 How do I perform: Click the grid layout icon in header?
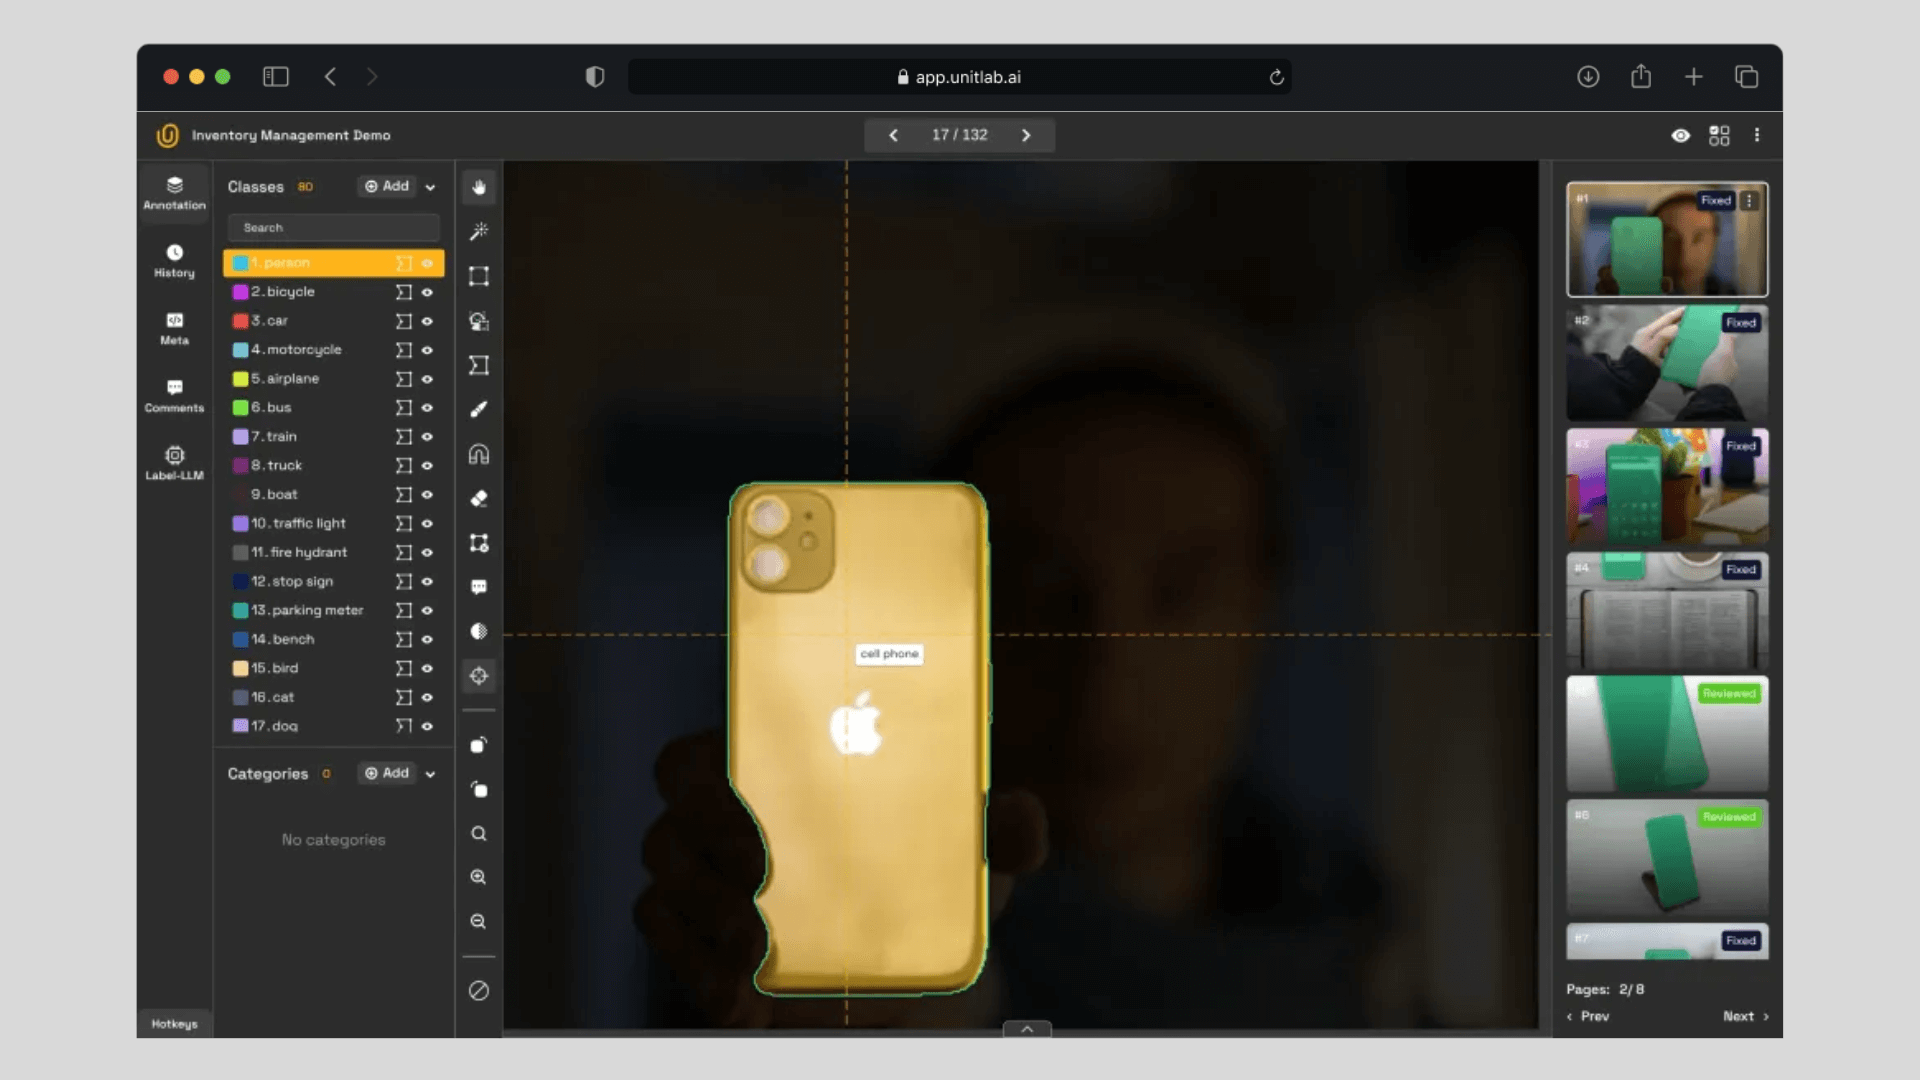click(1719, 135)
